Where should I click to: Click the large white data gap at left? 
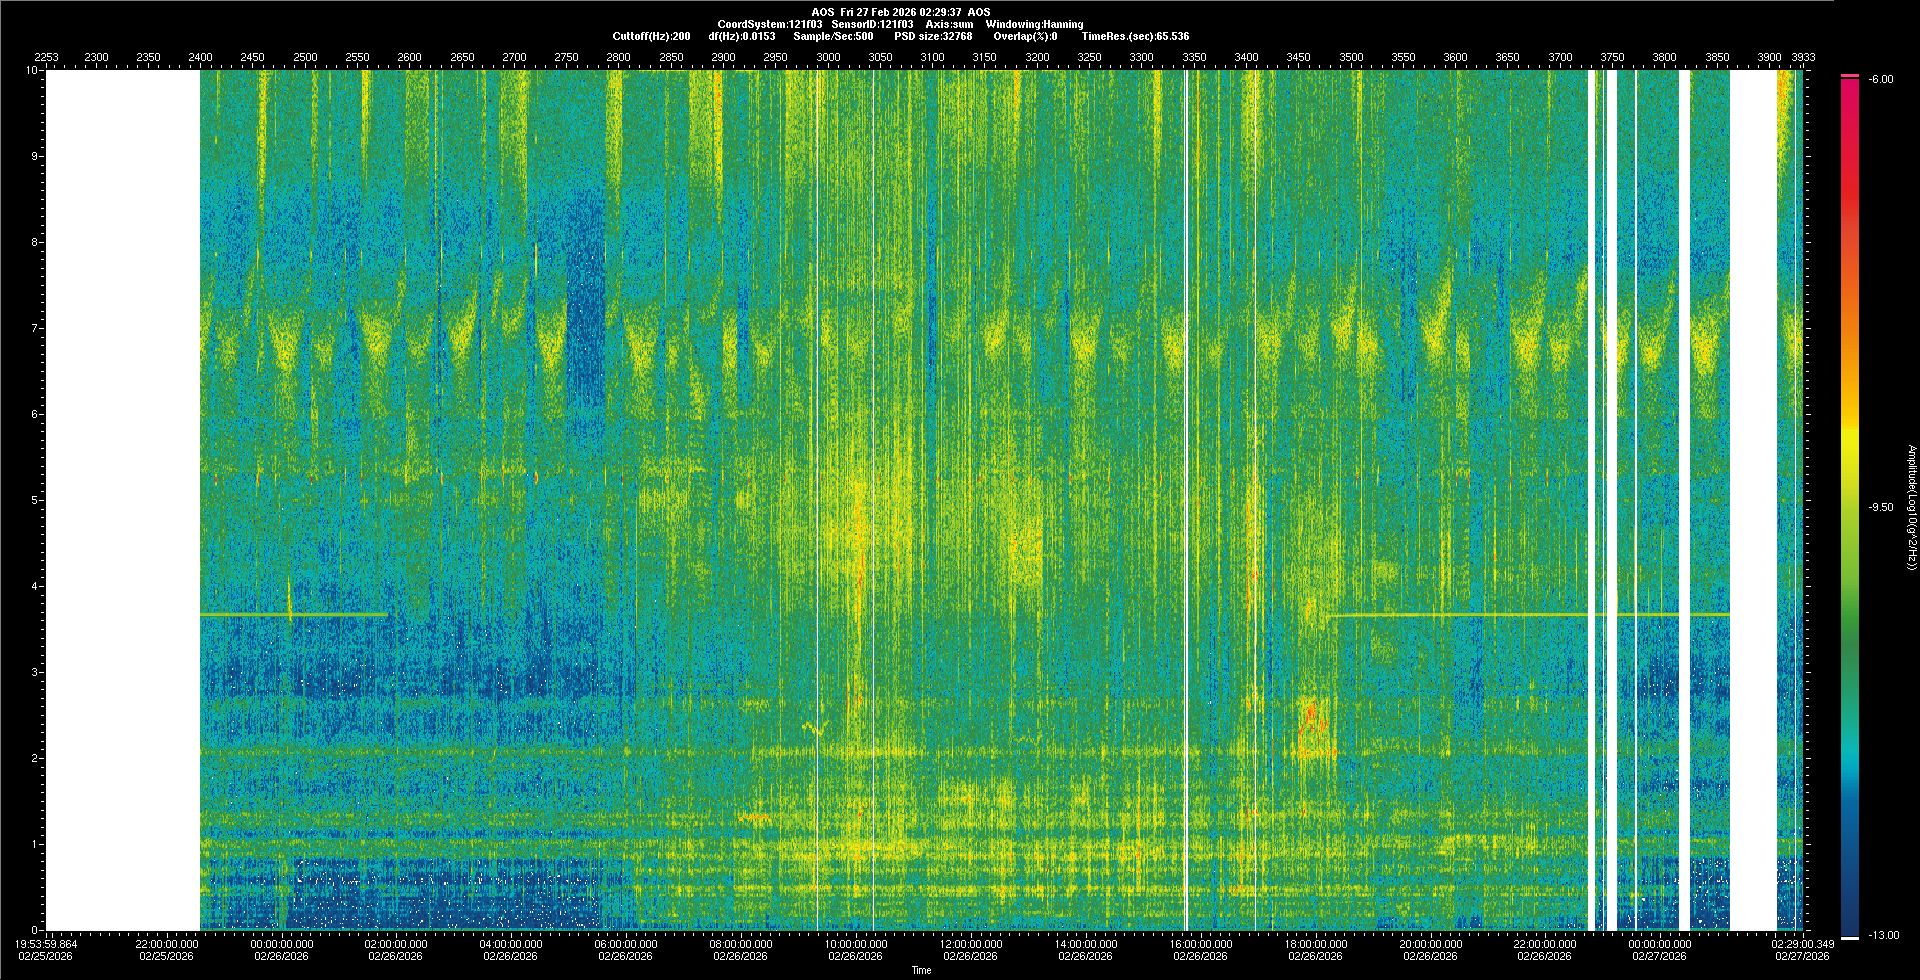coord(123,500)
